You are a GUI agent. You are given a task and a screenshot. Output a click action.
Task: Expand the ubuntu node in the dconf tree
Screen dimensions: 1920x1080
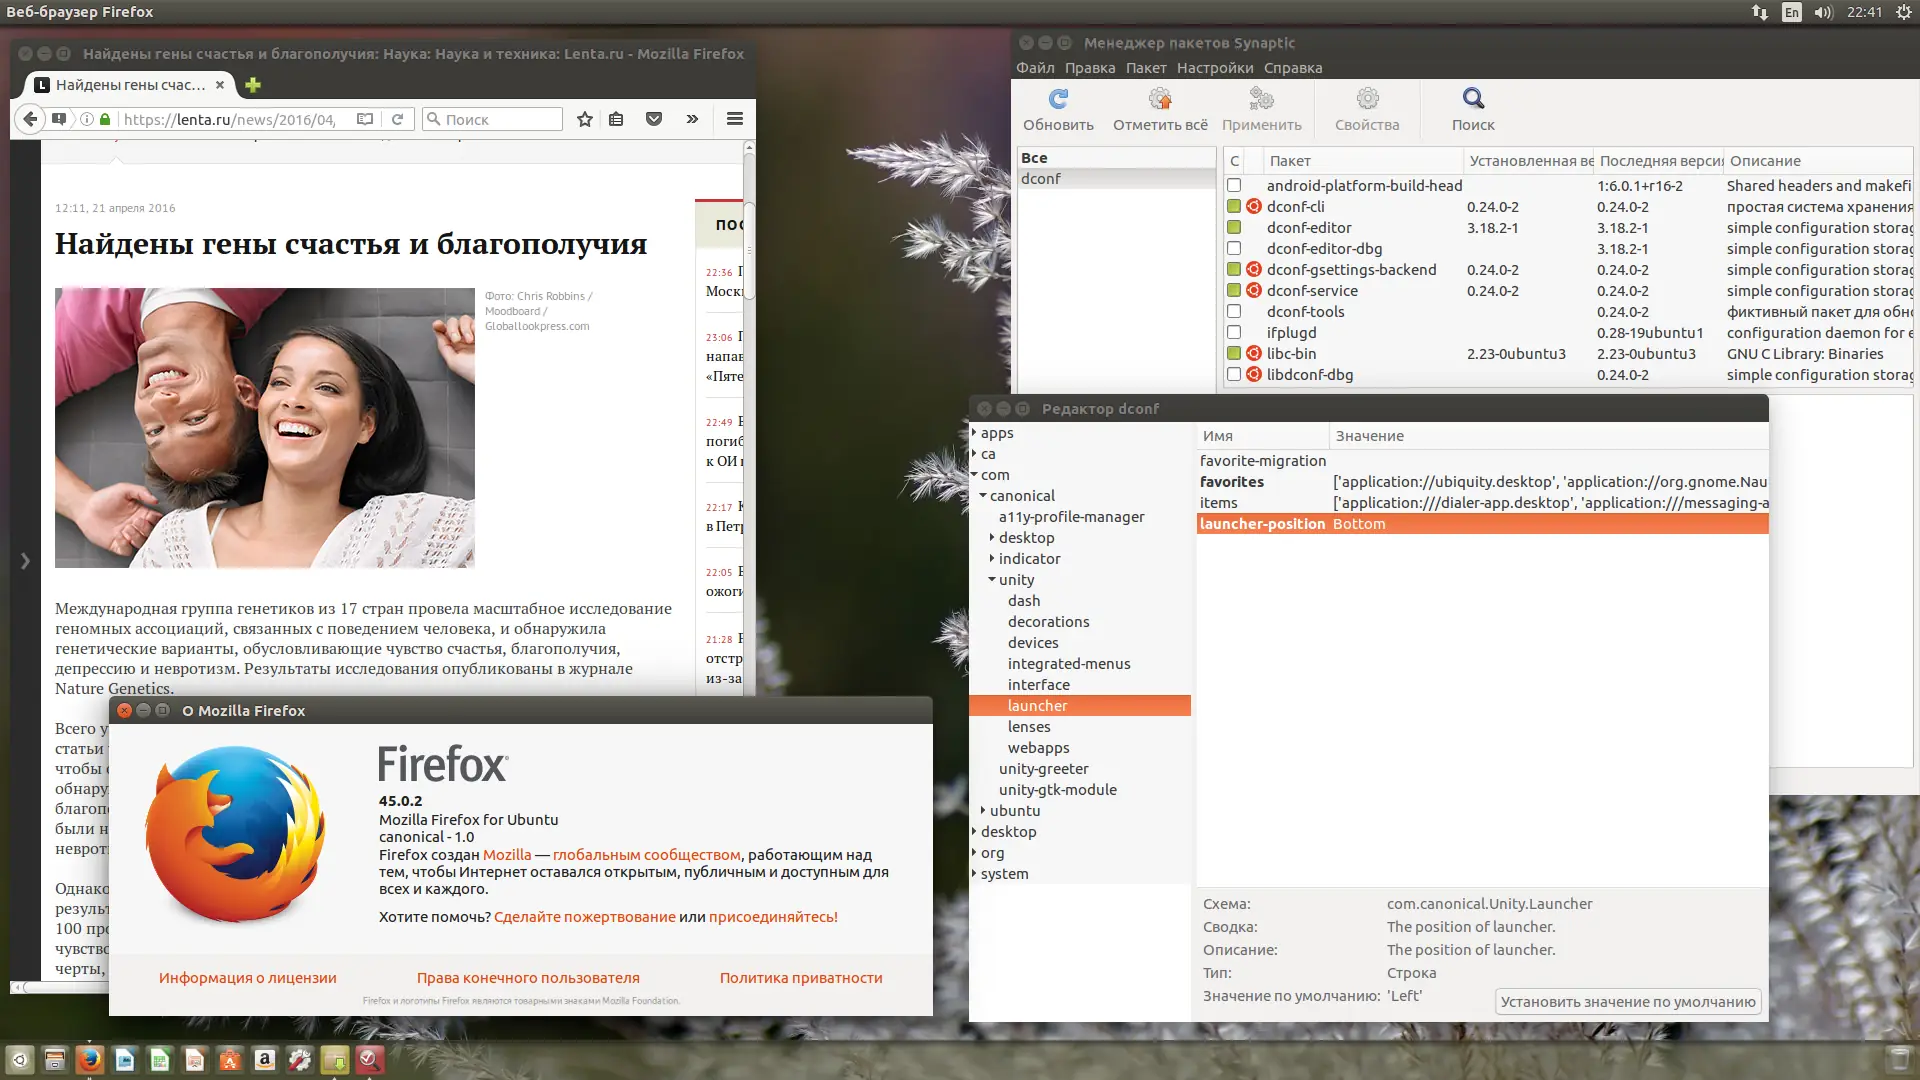click(x=983, y=811)
